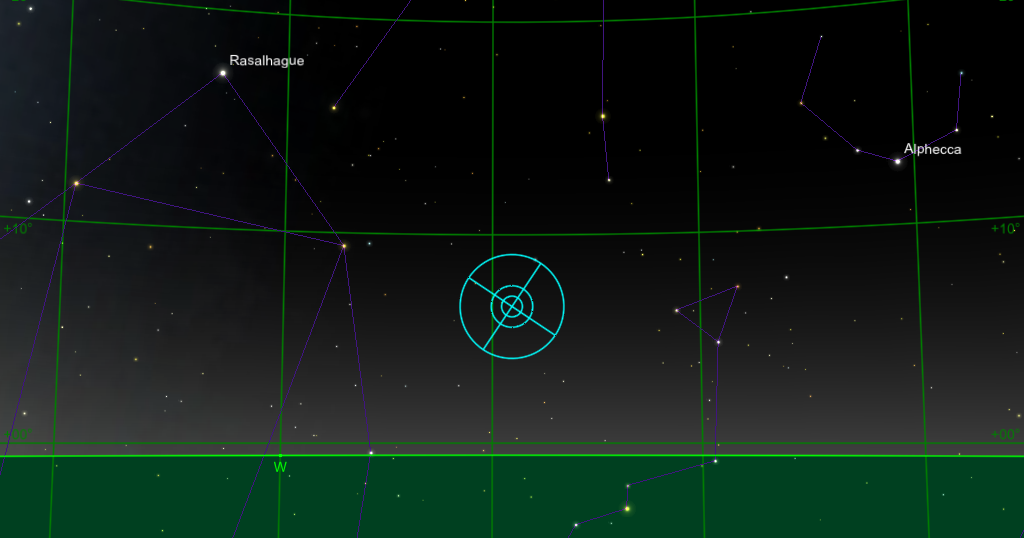Select the triangle's bottom vertex star above horizon
Viewport: 1024px width, 538px height.
[x=718, y=342]
